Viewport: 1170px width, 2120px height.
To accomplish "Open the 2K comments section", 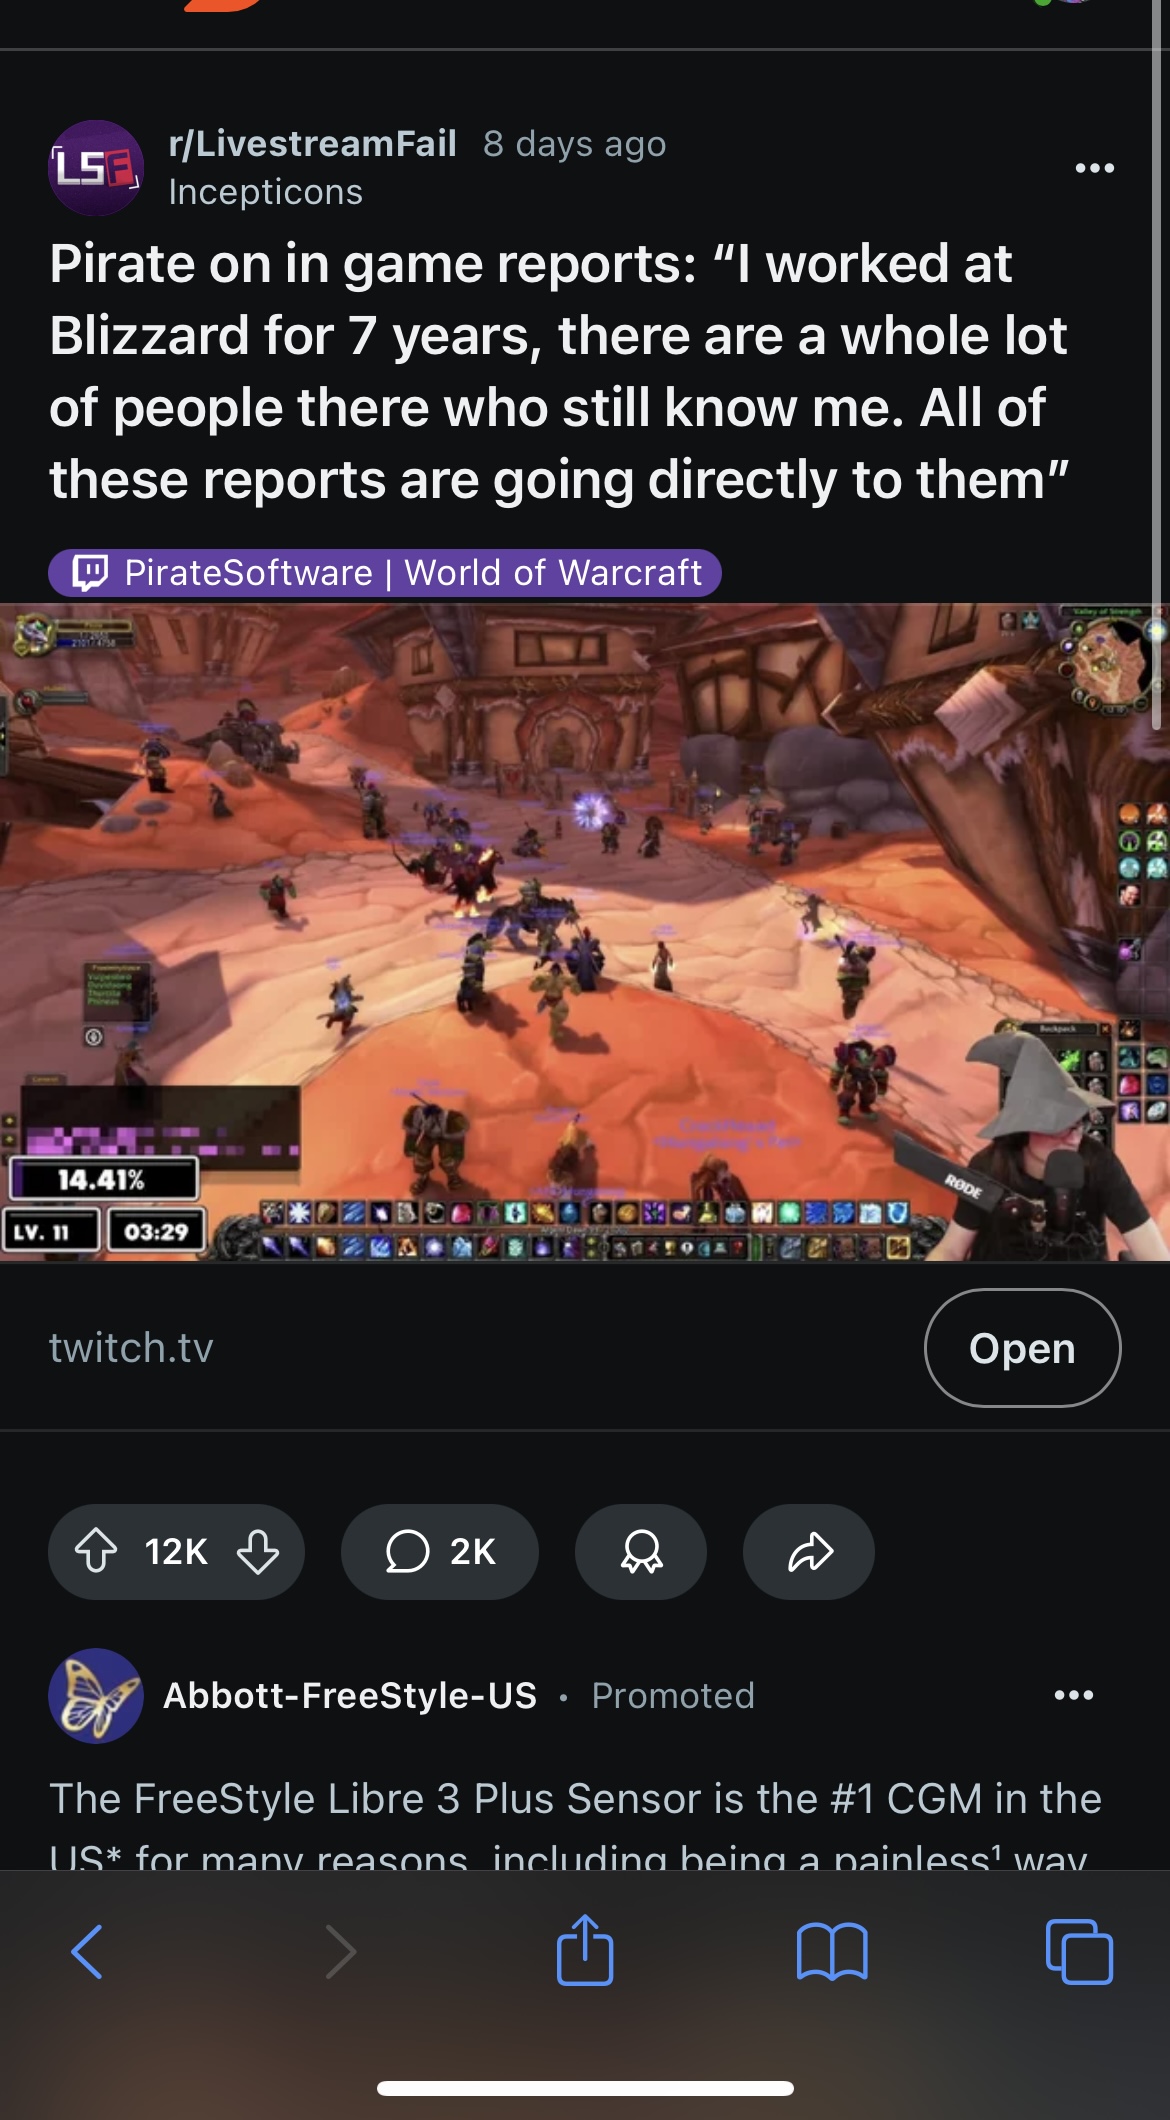I will tap(440, 1551).
